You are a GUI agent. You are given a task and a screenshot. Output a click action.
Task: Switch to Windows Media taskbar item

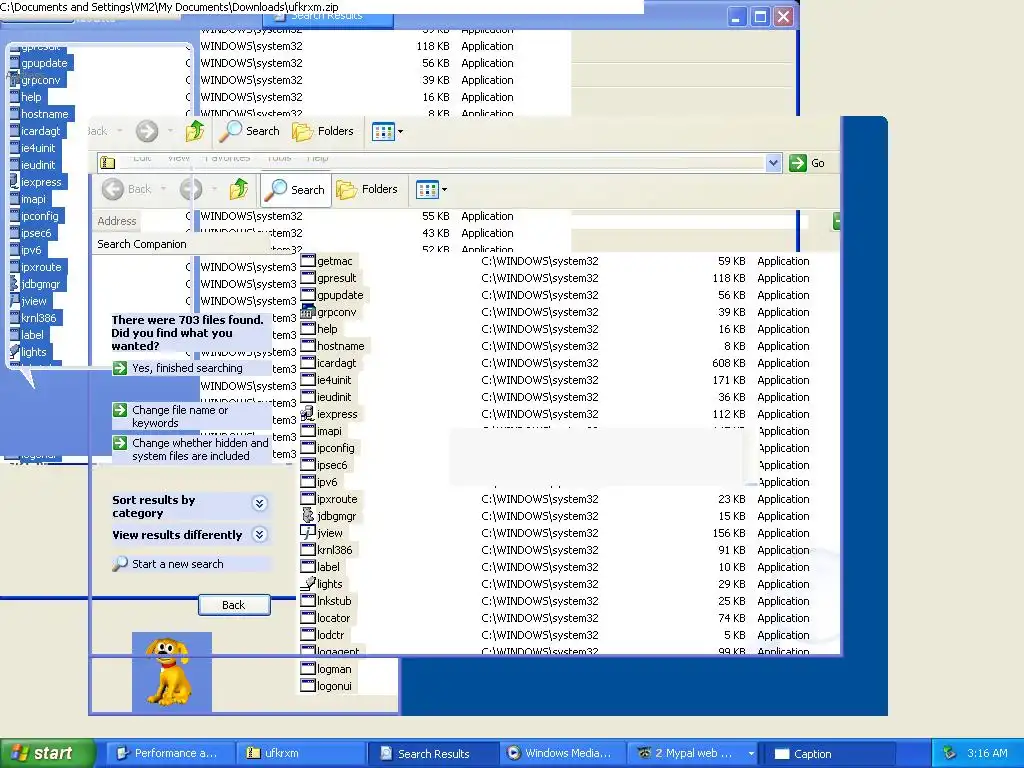(x=563, y=754)
